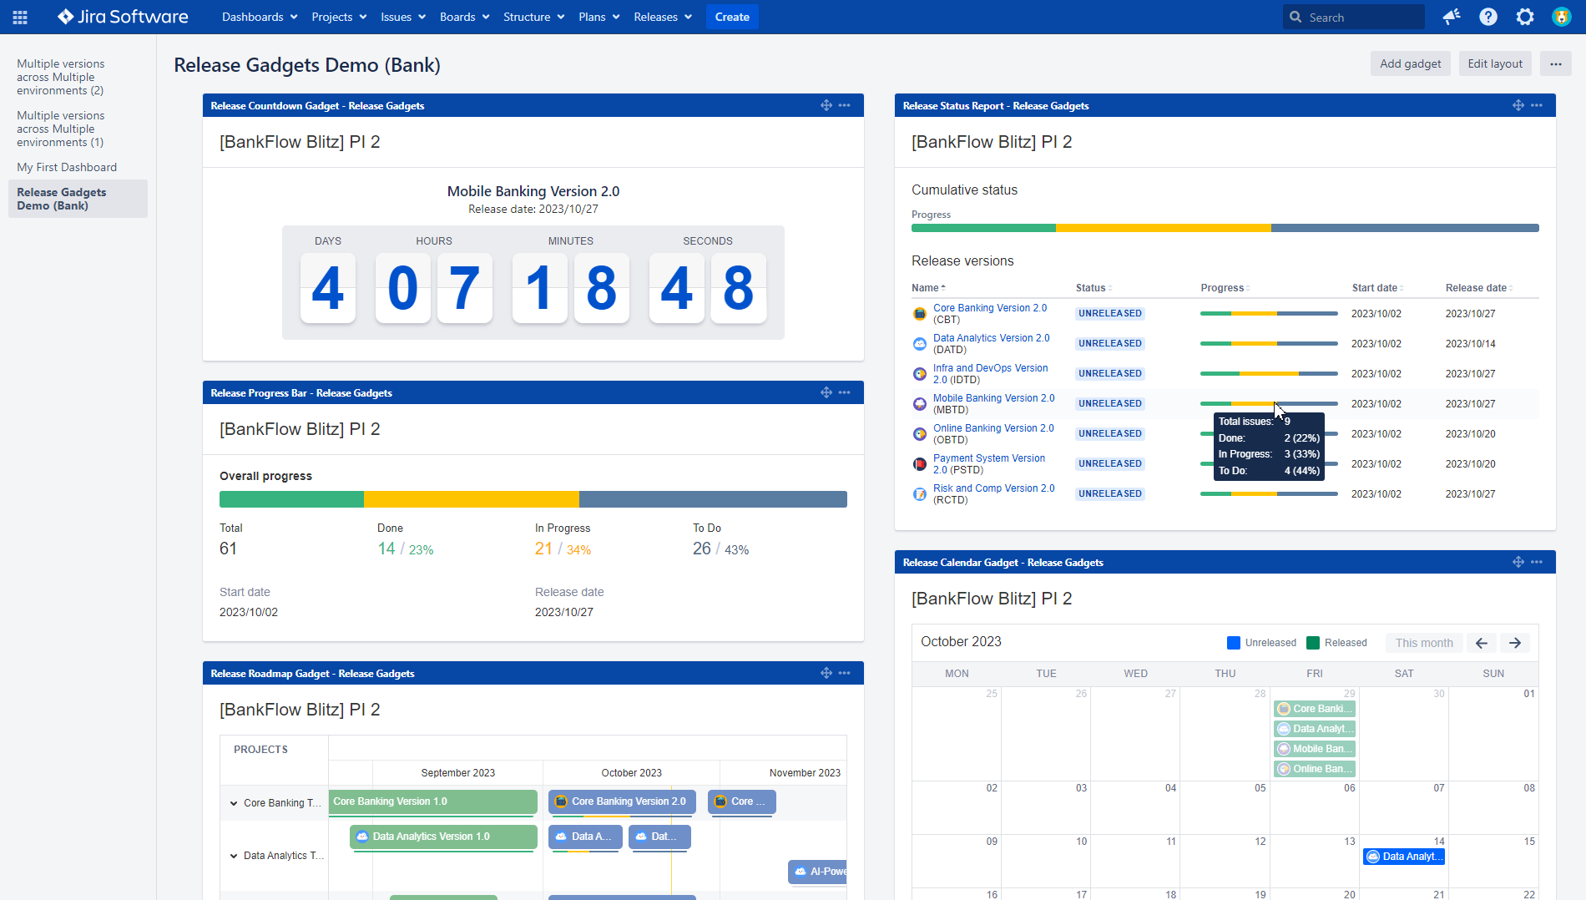Sort release versions by Start date column

pyautogui.click(x=1377, y=288)
